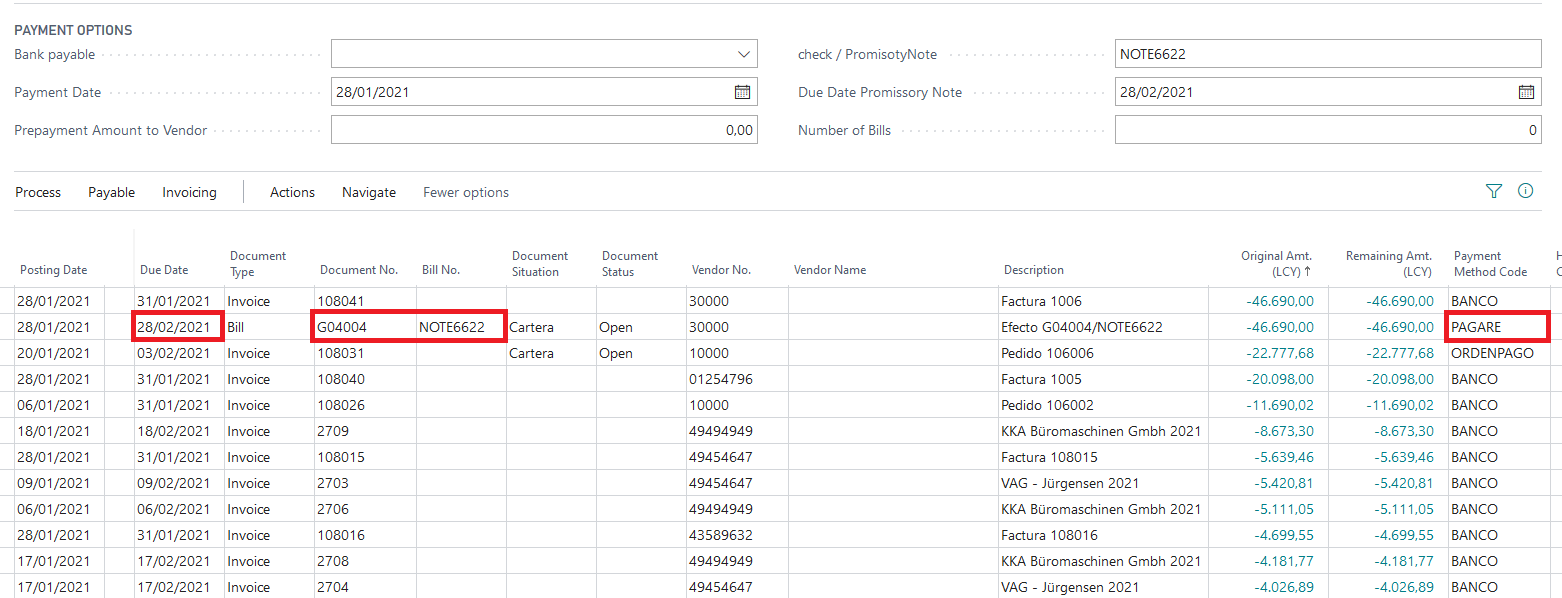Click due date 18/02/2021
This screenshot has width=1562, height=598.
(173, 431)
